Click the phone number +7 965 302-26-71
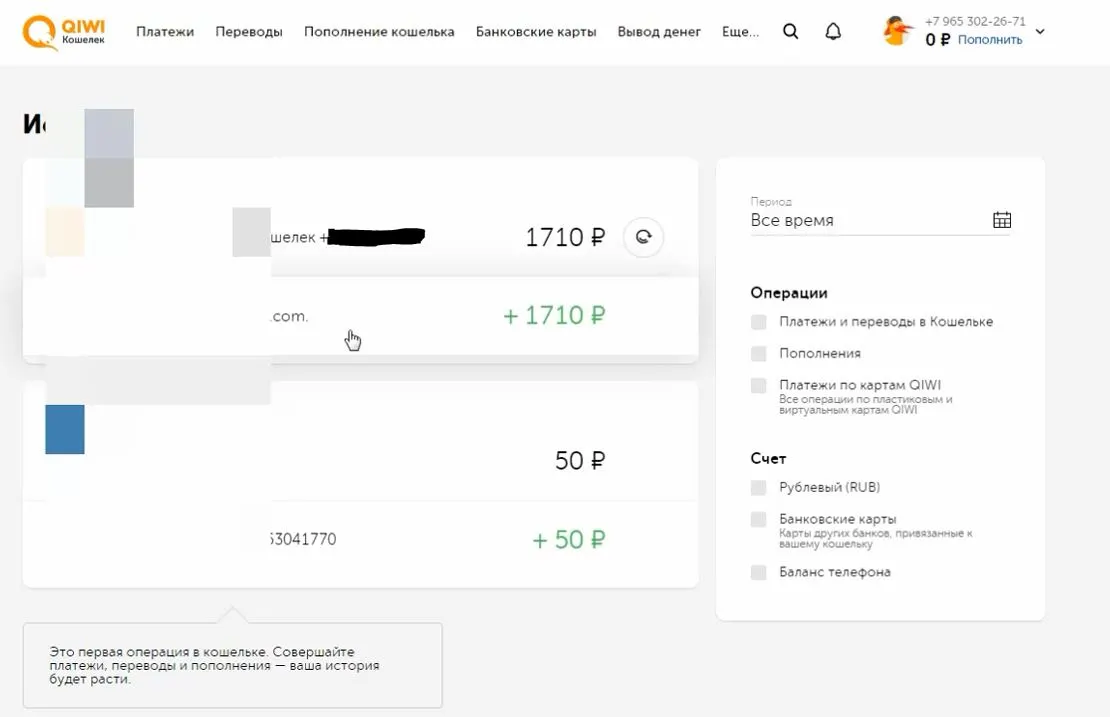The width and height of the screenshot is (1110, 717). pyautogui.click(x=975, y=21)
